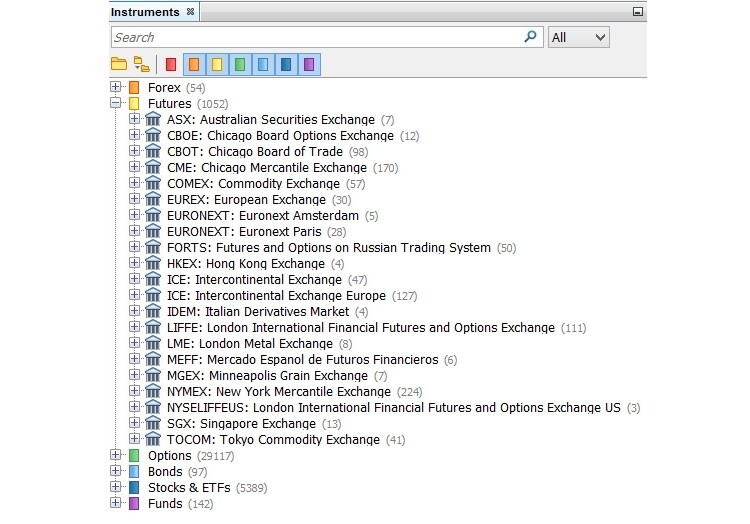
Task: Click the Euronext Paris building icon
Action: point(153,231)
